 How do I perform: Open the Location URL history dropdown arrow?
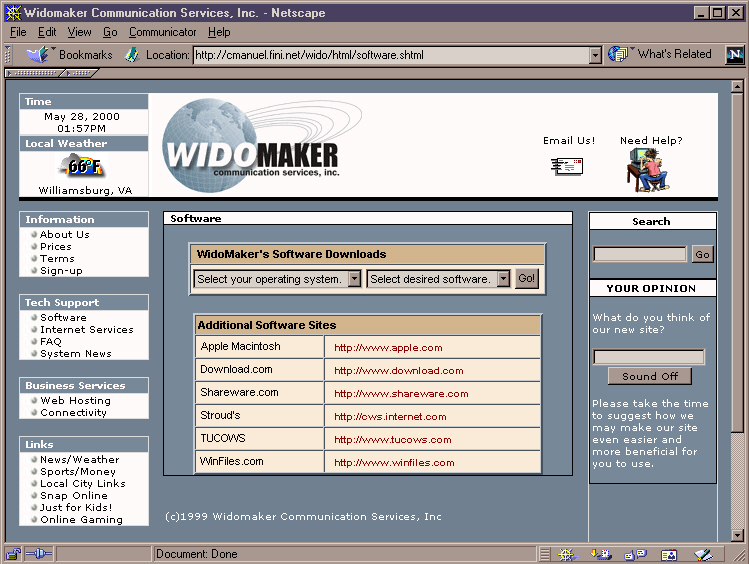595,55
